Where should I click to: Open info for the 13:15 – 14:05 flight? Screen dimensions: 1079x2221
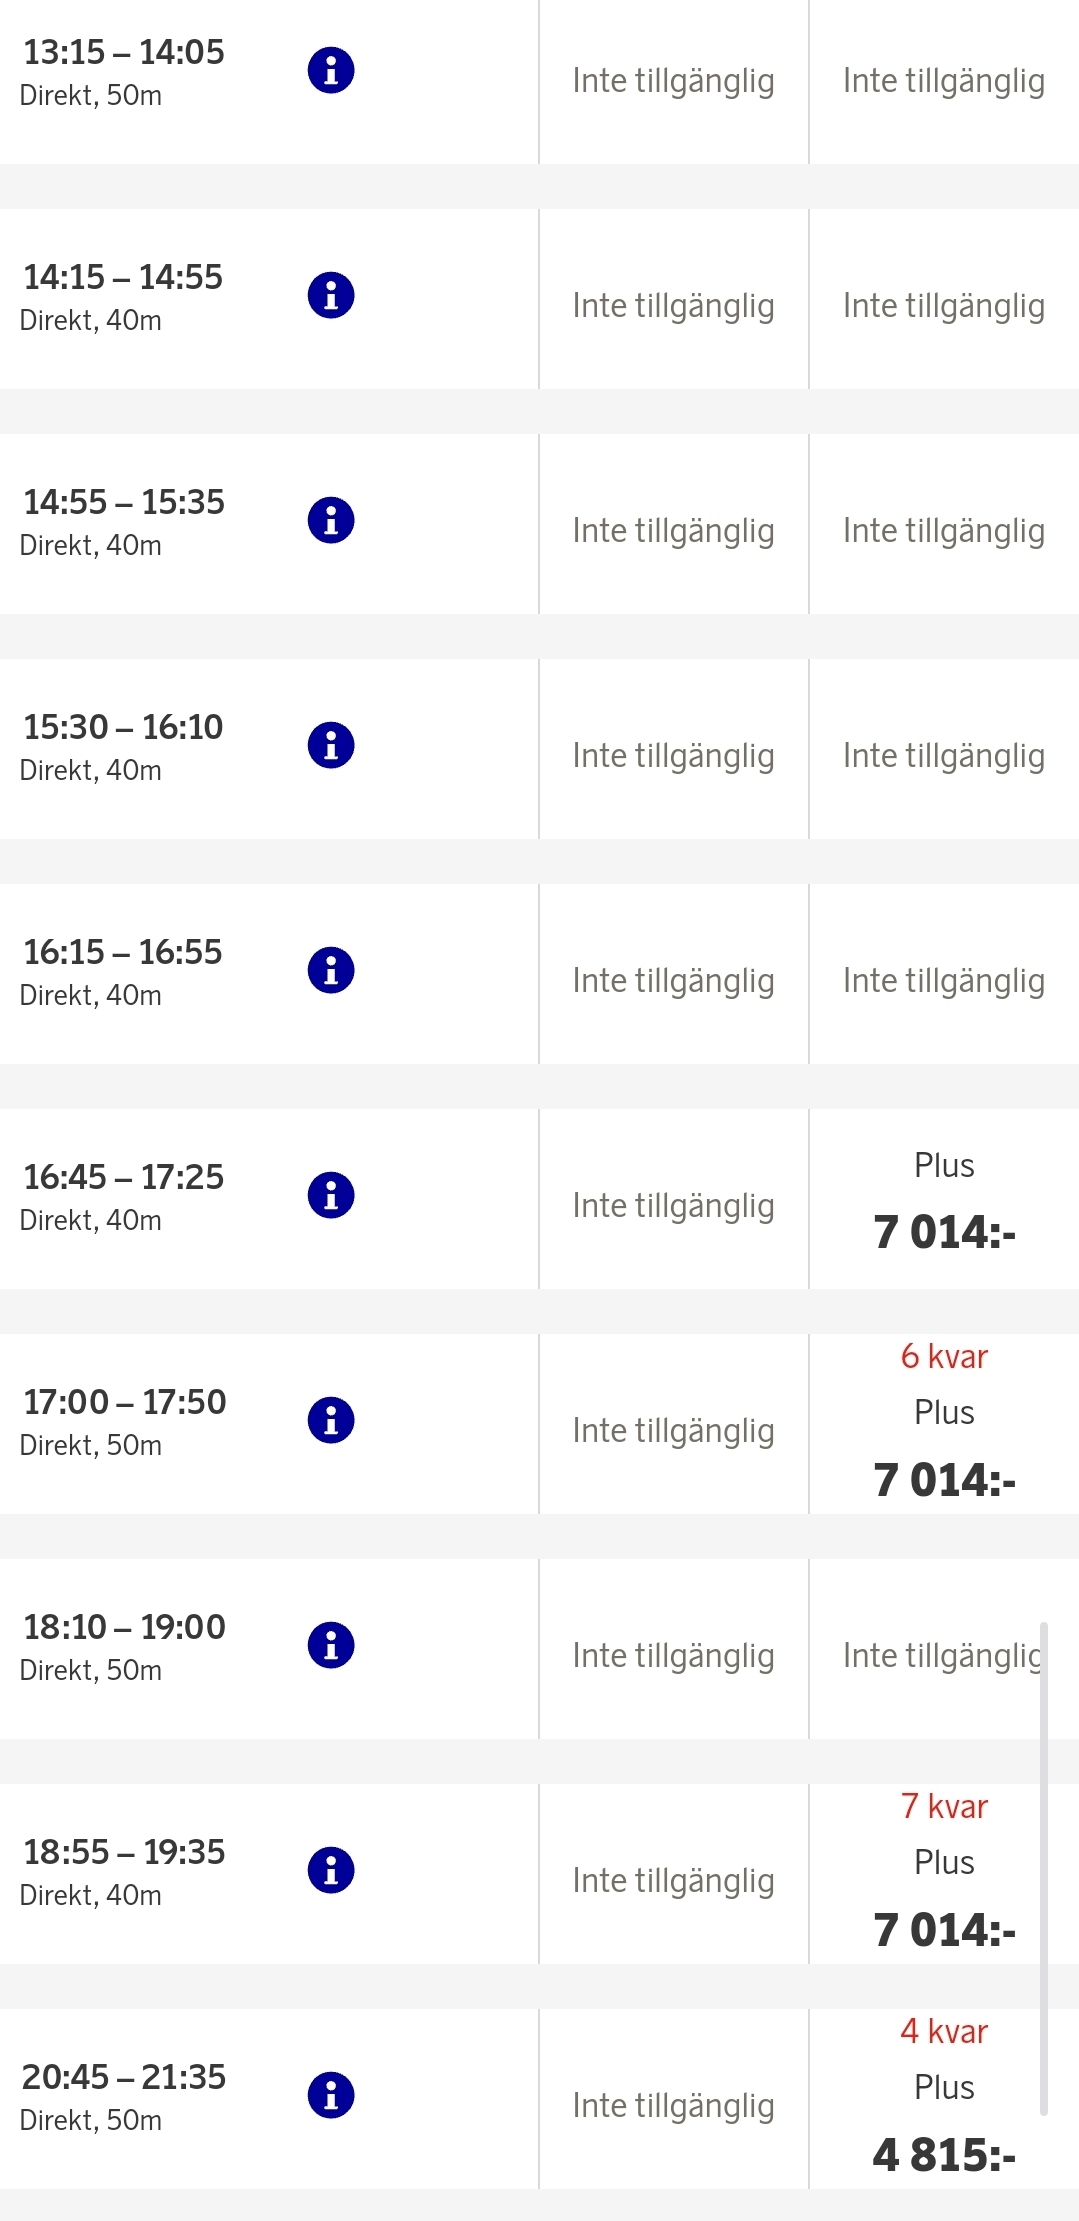click(x=331, y=70)
